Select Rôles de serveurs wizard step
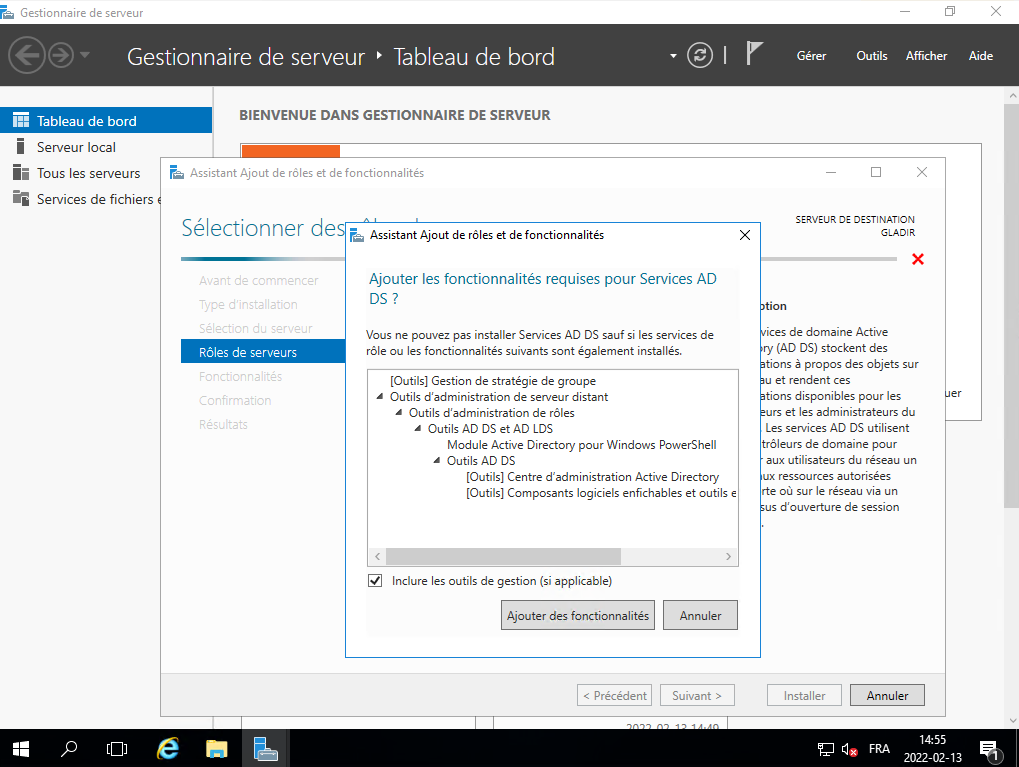 [263, 352]
